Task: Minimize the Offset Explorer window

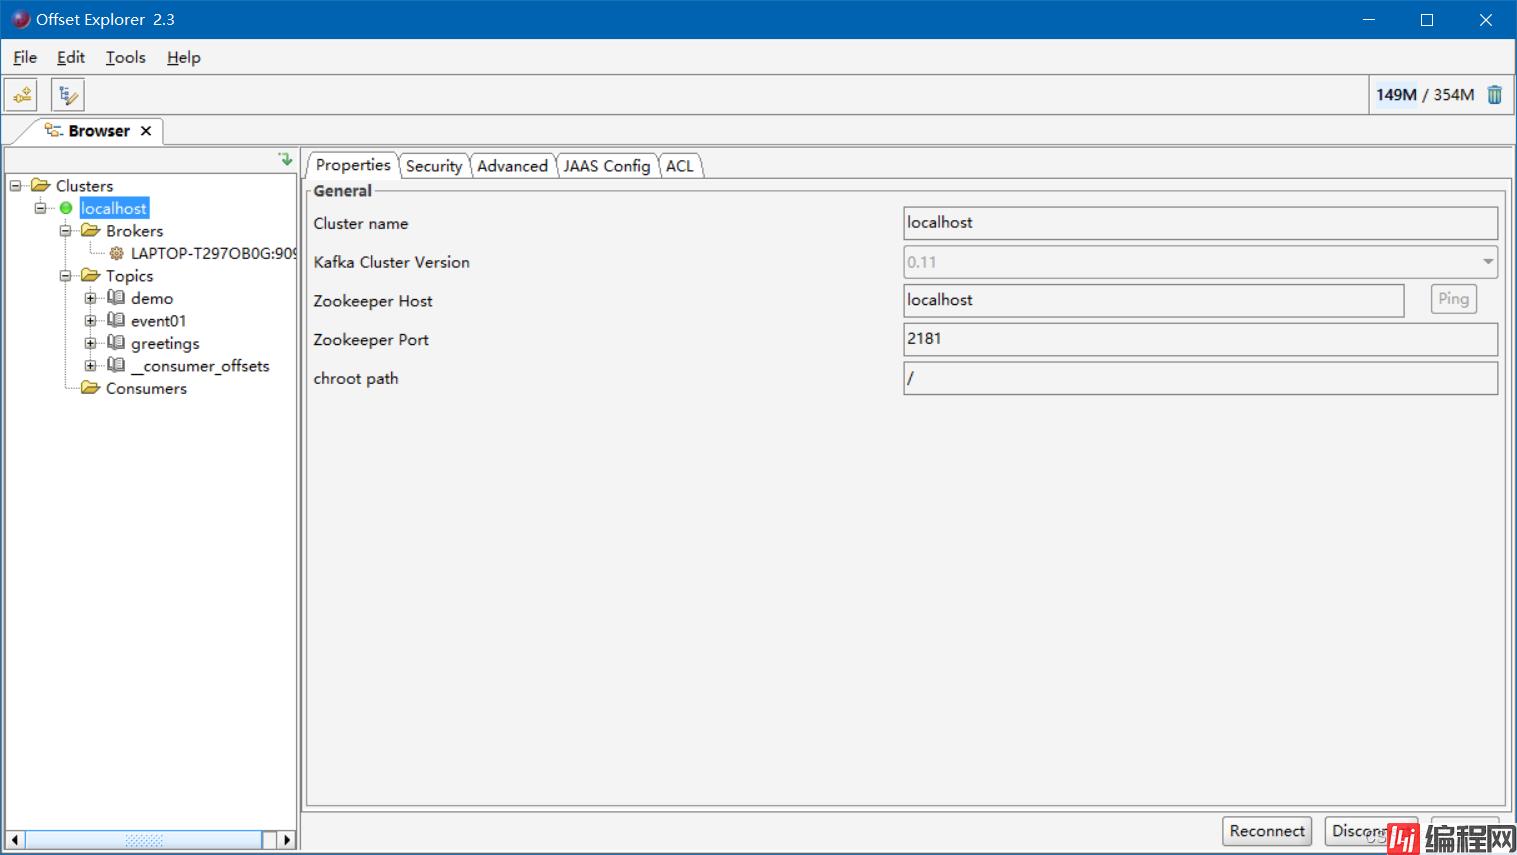Action: coord(1369,20)
